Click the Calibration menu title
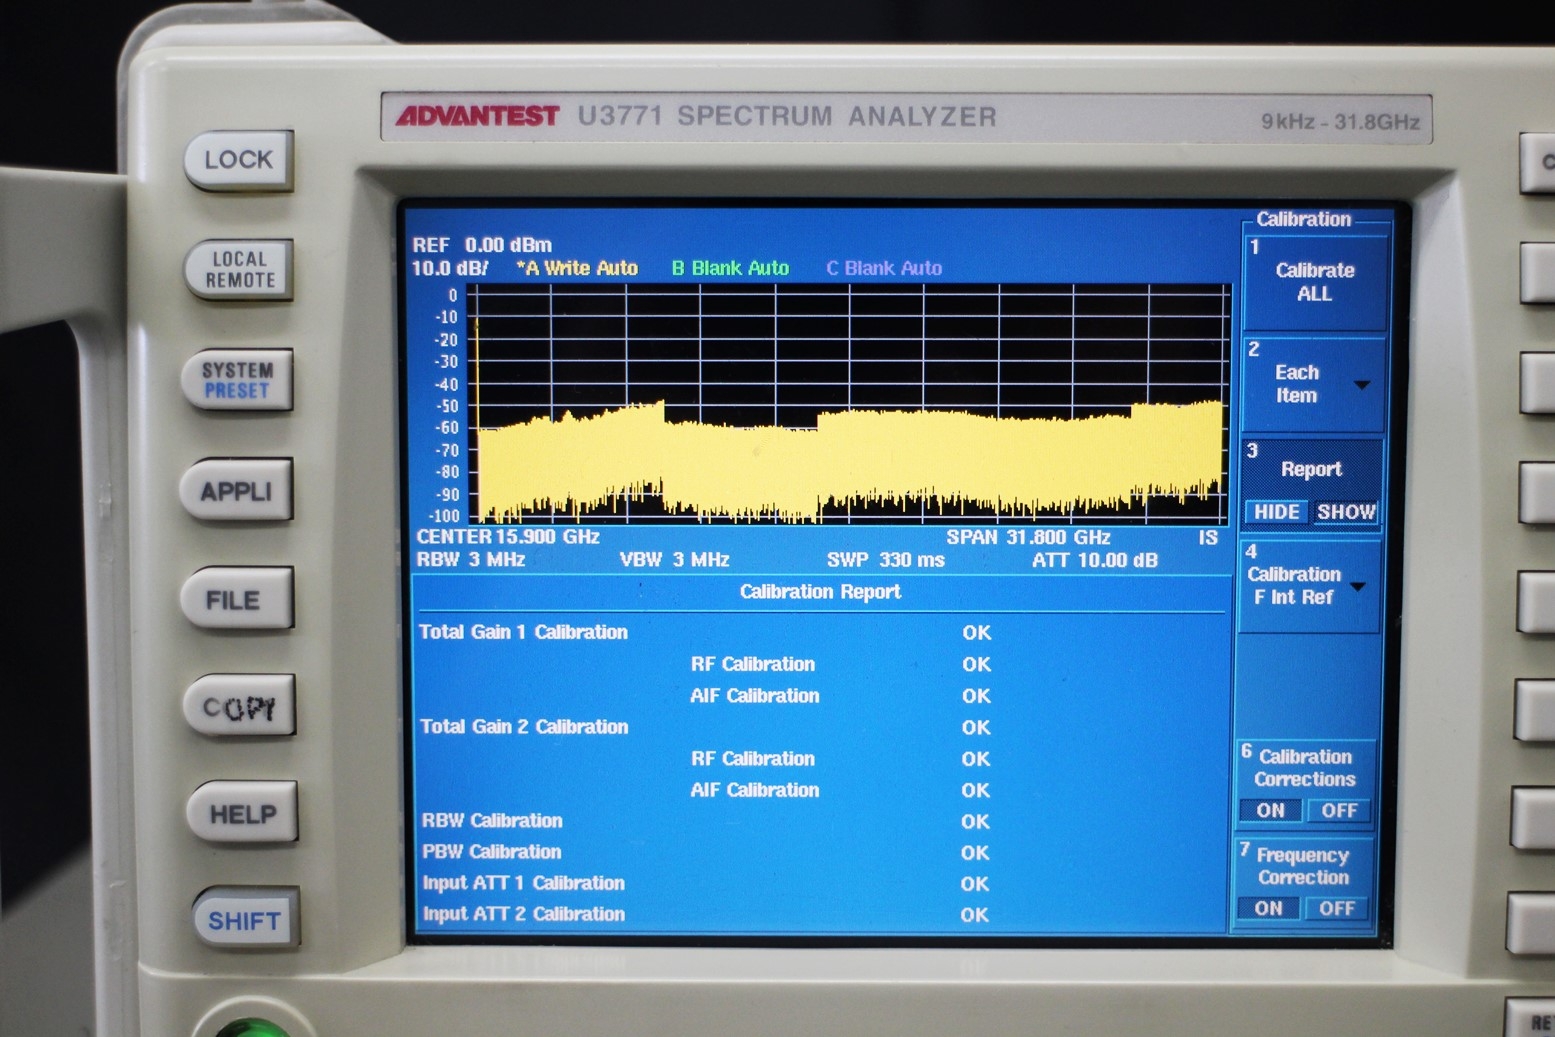1555x1037 pixels. coord(1303,219)
